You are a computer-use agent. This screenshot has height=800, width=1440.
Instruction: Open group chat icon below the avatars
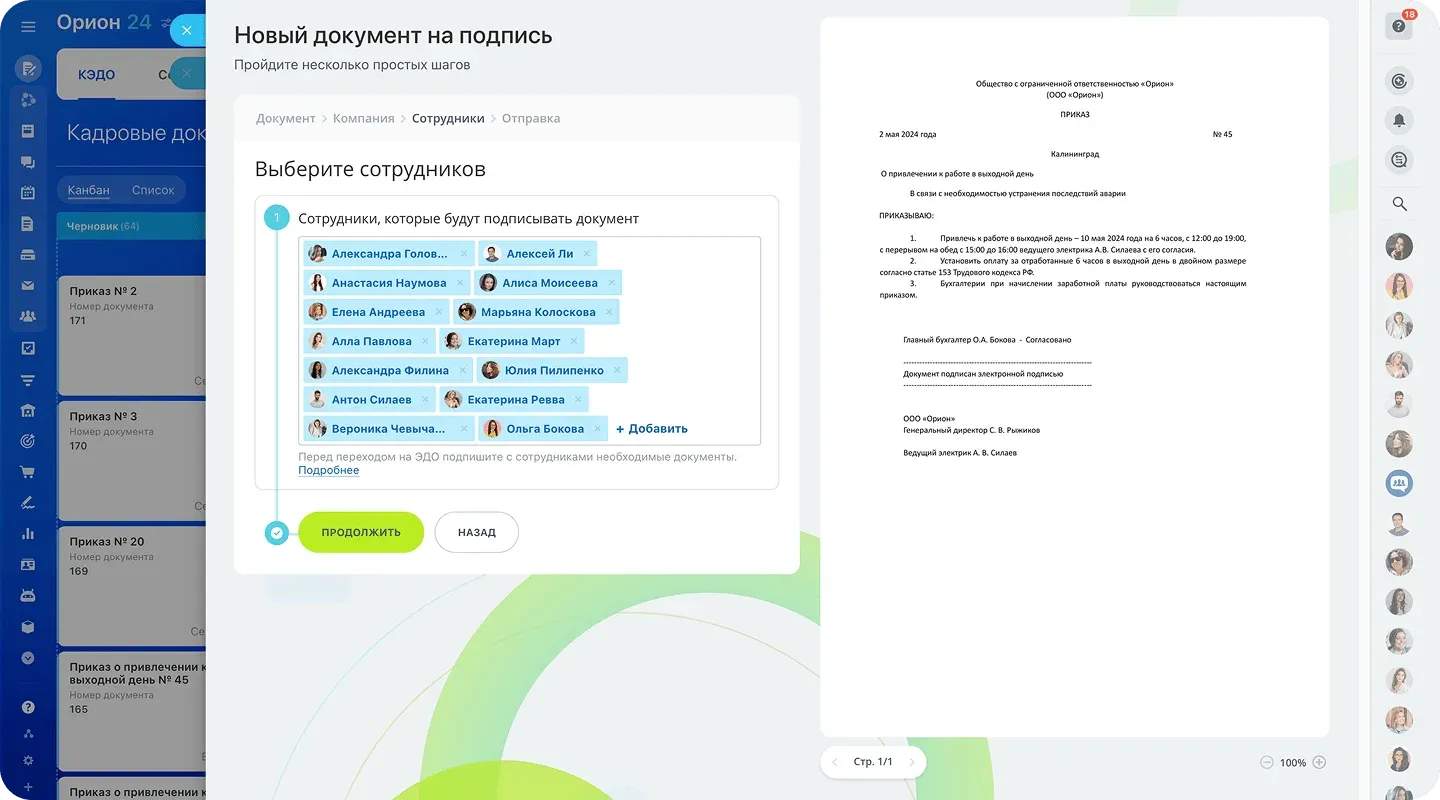[1399, 483]
